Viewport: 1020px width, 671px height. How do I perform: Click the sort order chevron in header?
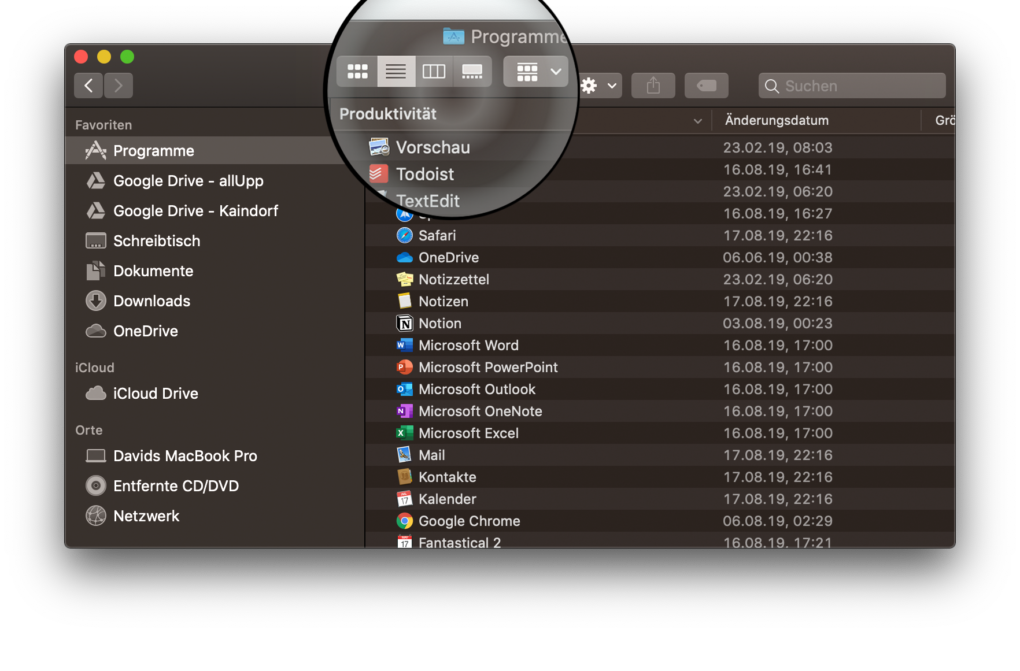(697, 121)
